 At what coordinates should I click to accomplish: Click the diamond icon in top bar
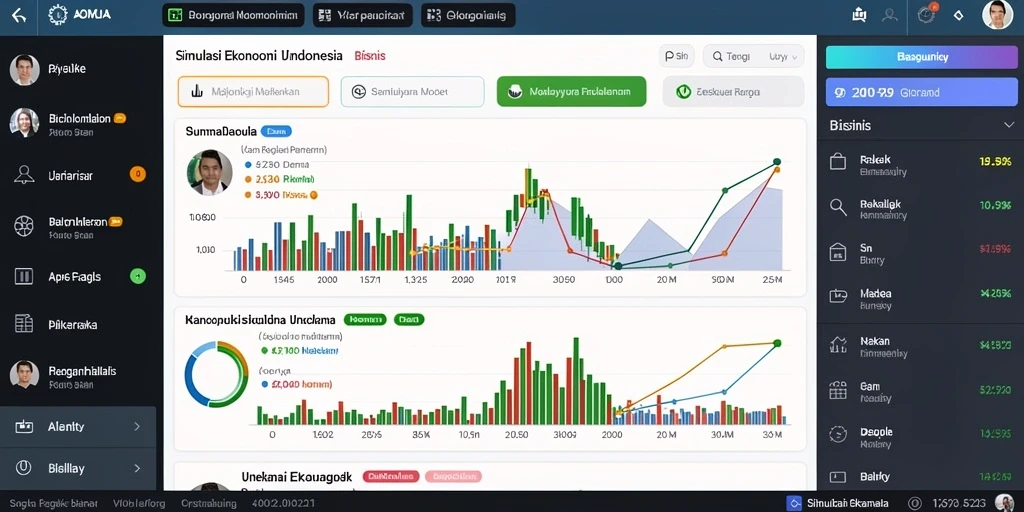[959, 15]
